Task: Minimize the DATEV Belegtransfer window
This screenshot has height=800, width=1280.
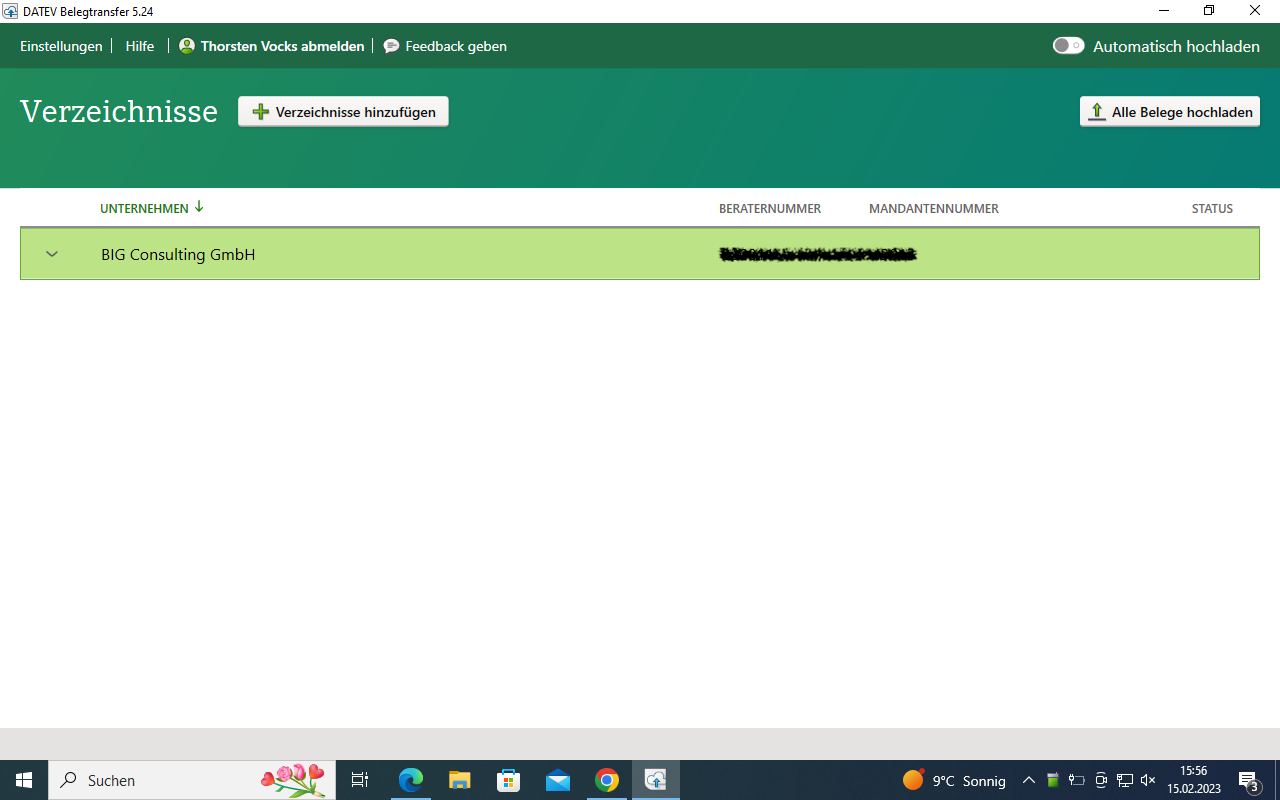Action: 1164,11
